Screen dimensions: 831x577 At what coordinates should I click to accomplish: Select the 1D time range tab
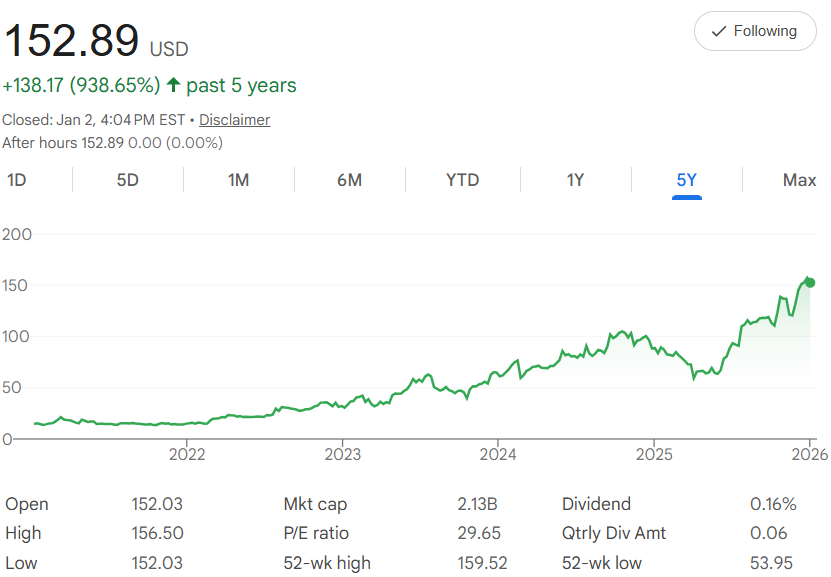coord(17,180)
